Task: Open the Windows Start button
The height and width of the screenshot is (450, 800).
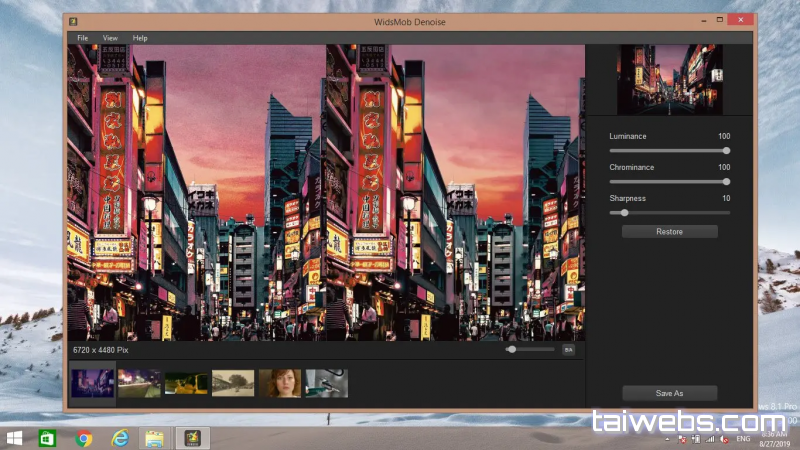Action: pos(15,438)
